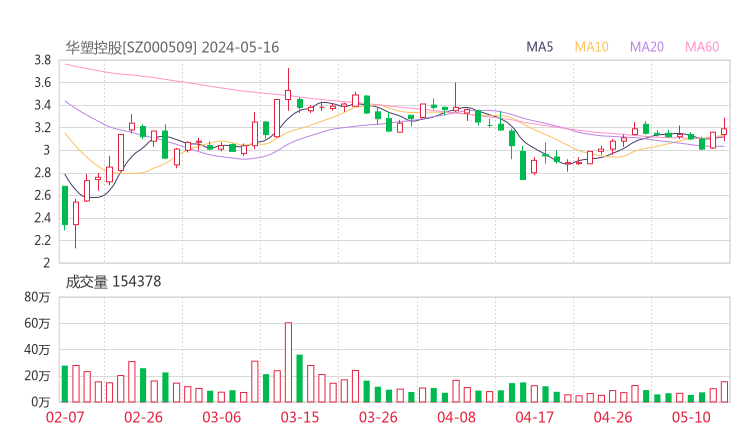Viewport: 740px width, 440px height.
Task: Click the last red candlestick on the right
Action: (x=724, y=129)
